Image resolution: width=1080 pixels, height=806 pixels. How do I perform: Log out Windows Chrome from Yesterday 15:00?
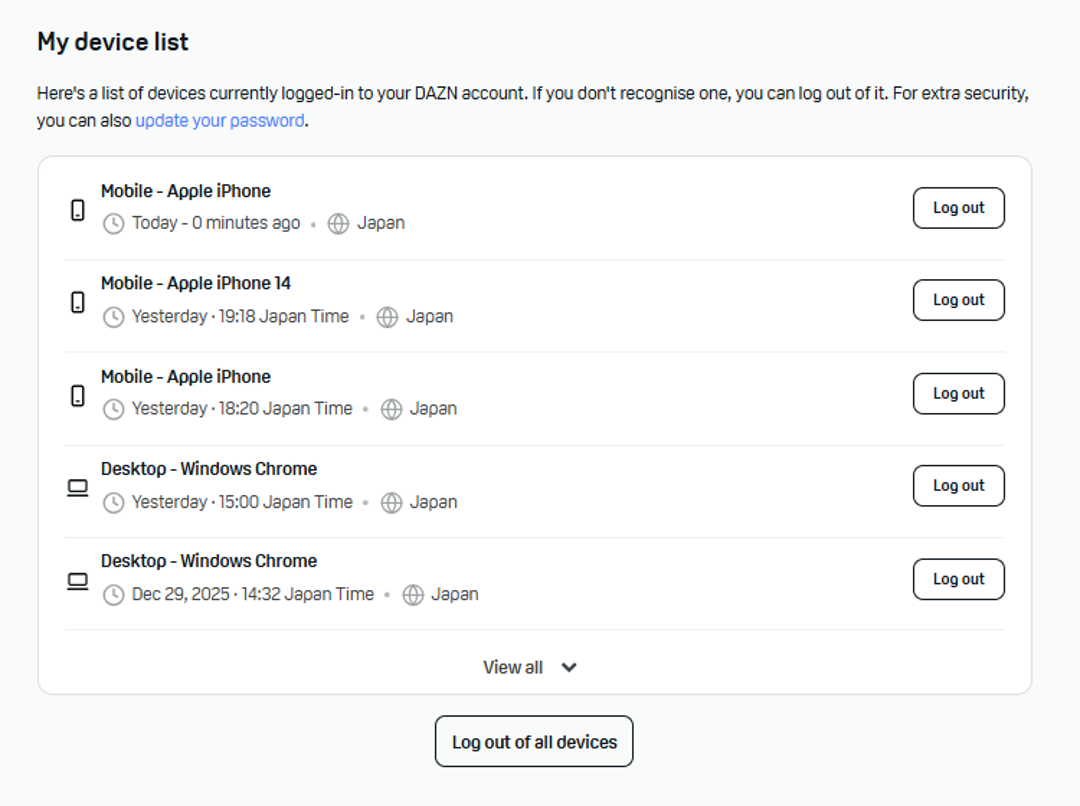coord(958,486)
